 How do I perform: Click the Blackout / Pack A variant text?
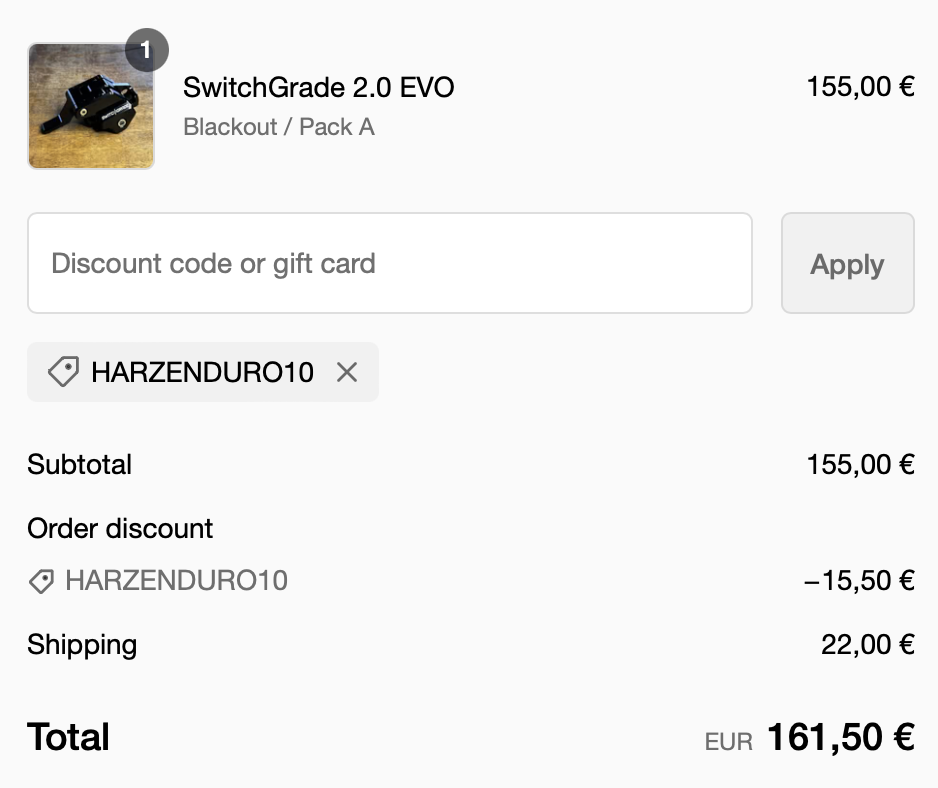click(x=279, y=127)
